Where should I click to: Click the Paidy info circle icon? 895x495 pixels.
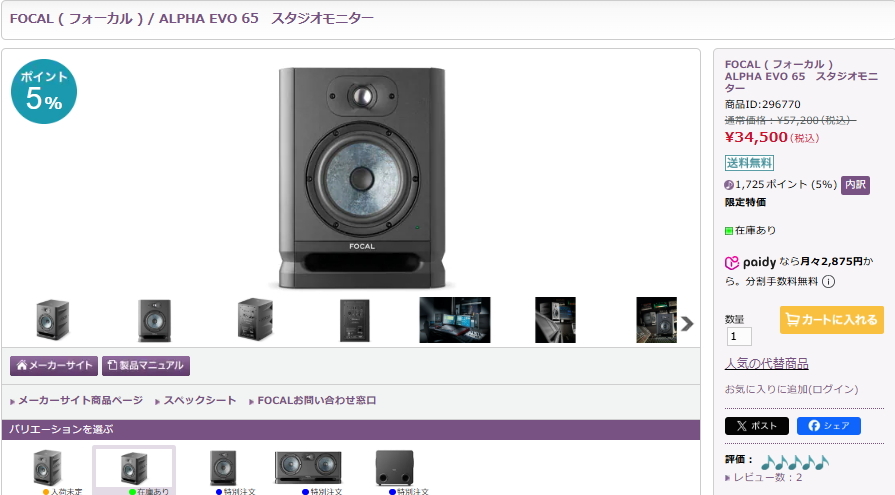(828, 281)
